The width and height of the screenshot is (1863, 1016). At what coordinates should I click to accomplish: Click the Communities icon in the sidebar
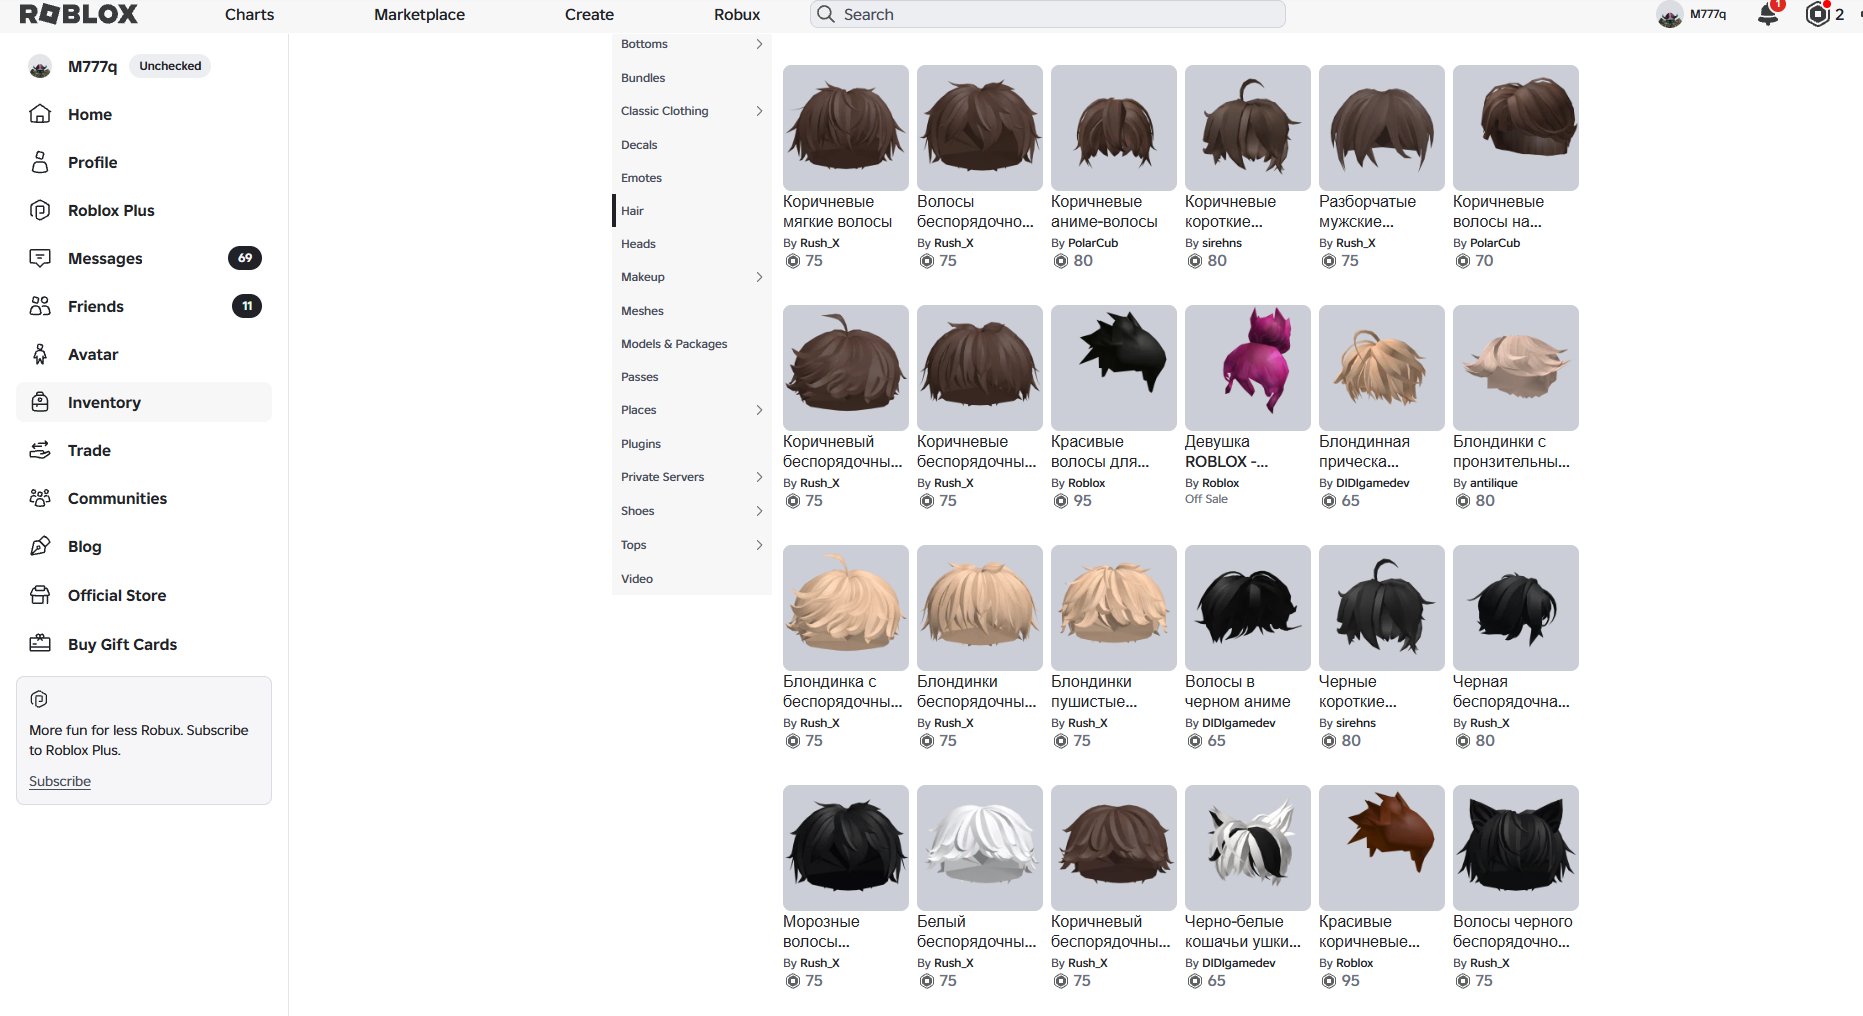[40, 498]
